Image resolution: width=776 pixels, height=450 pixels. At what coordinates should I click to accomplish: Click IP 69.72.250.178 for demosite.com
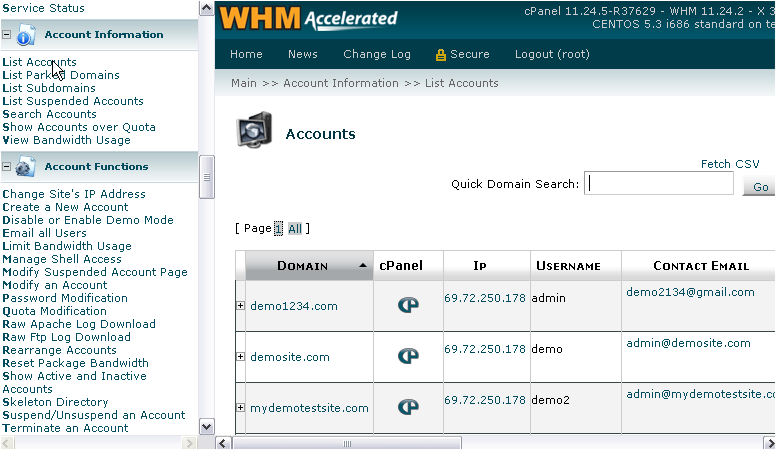pyautogui.click(x=485, y=349)
